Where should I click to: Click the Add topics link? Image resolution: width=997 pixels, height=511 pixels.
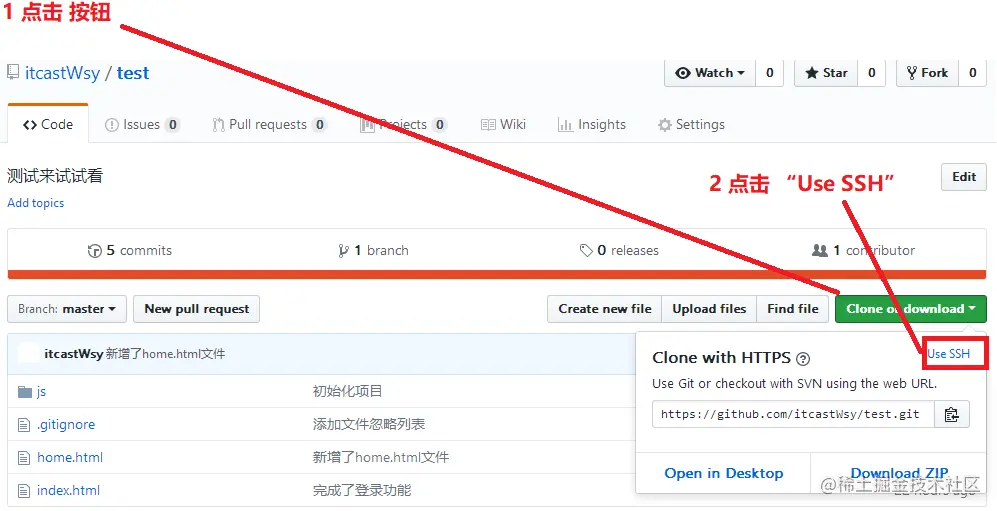[x=36, y=203]
